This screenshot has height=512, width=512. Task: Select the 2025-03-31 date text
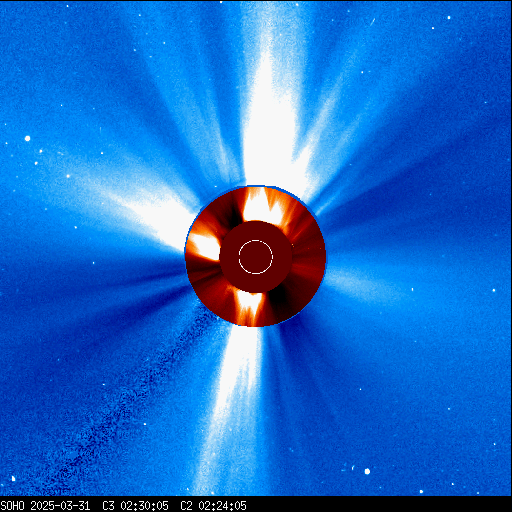60,506
